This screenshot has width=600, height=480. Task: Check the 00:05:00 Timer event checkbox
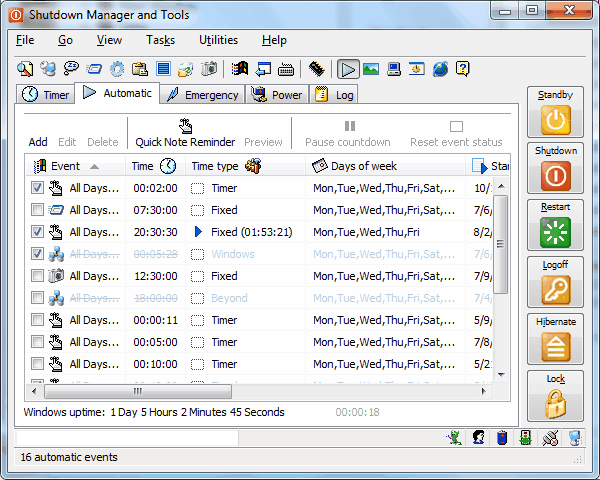(37, 341)
